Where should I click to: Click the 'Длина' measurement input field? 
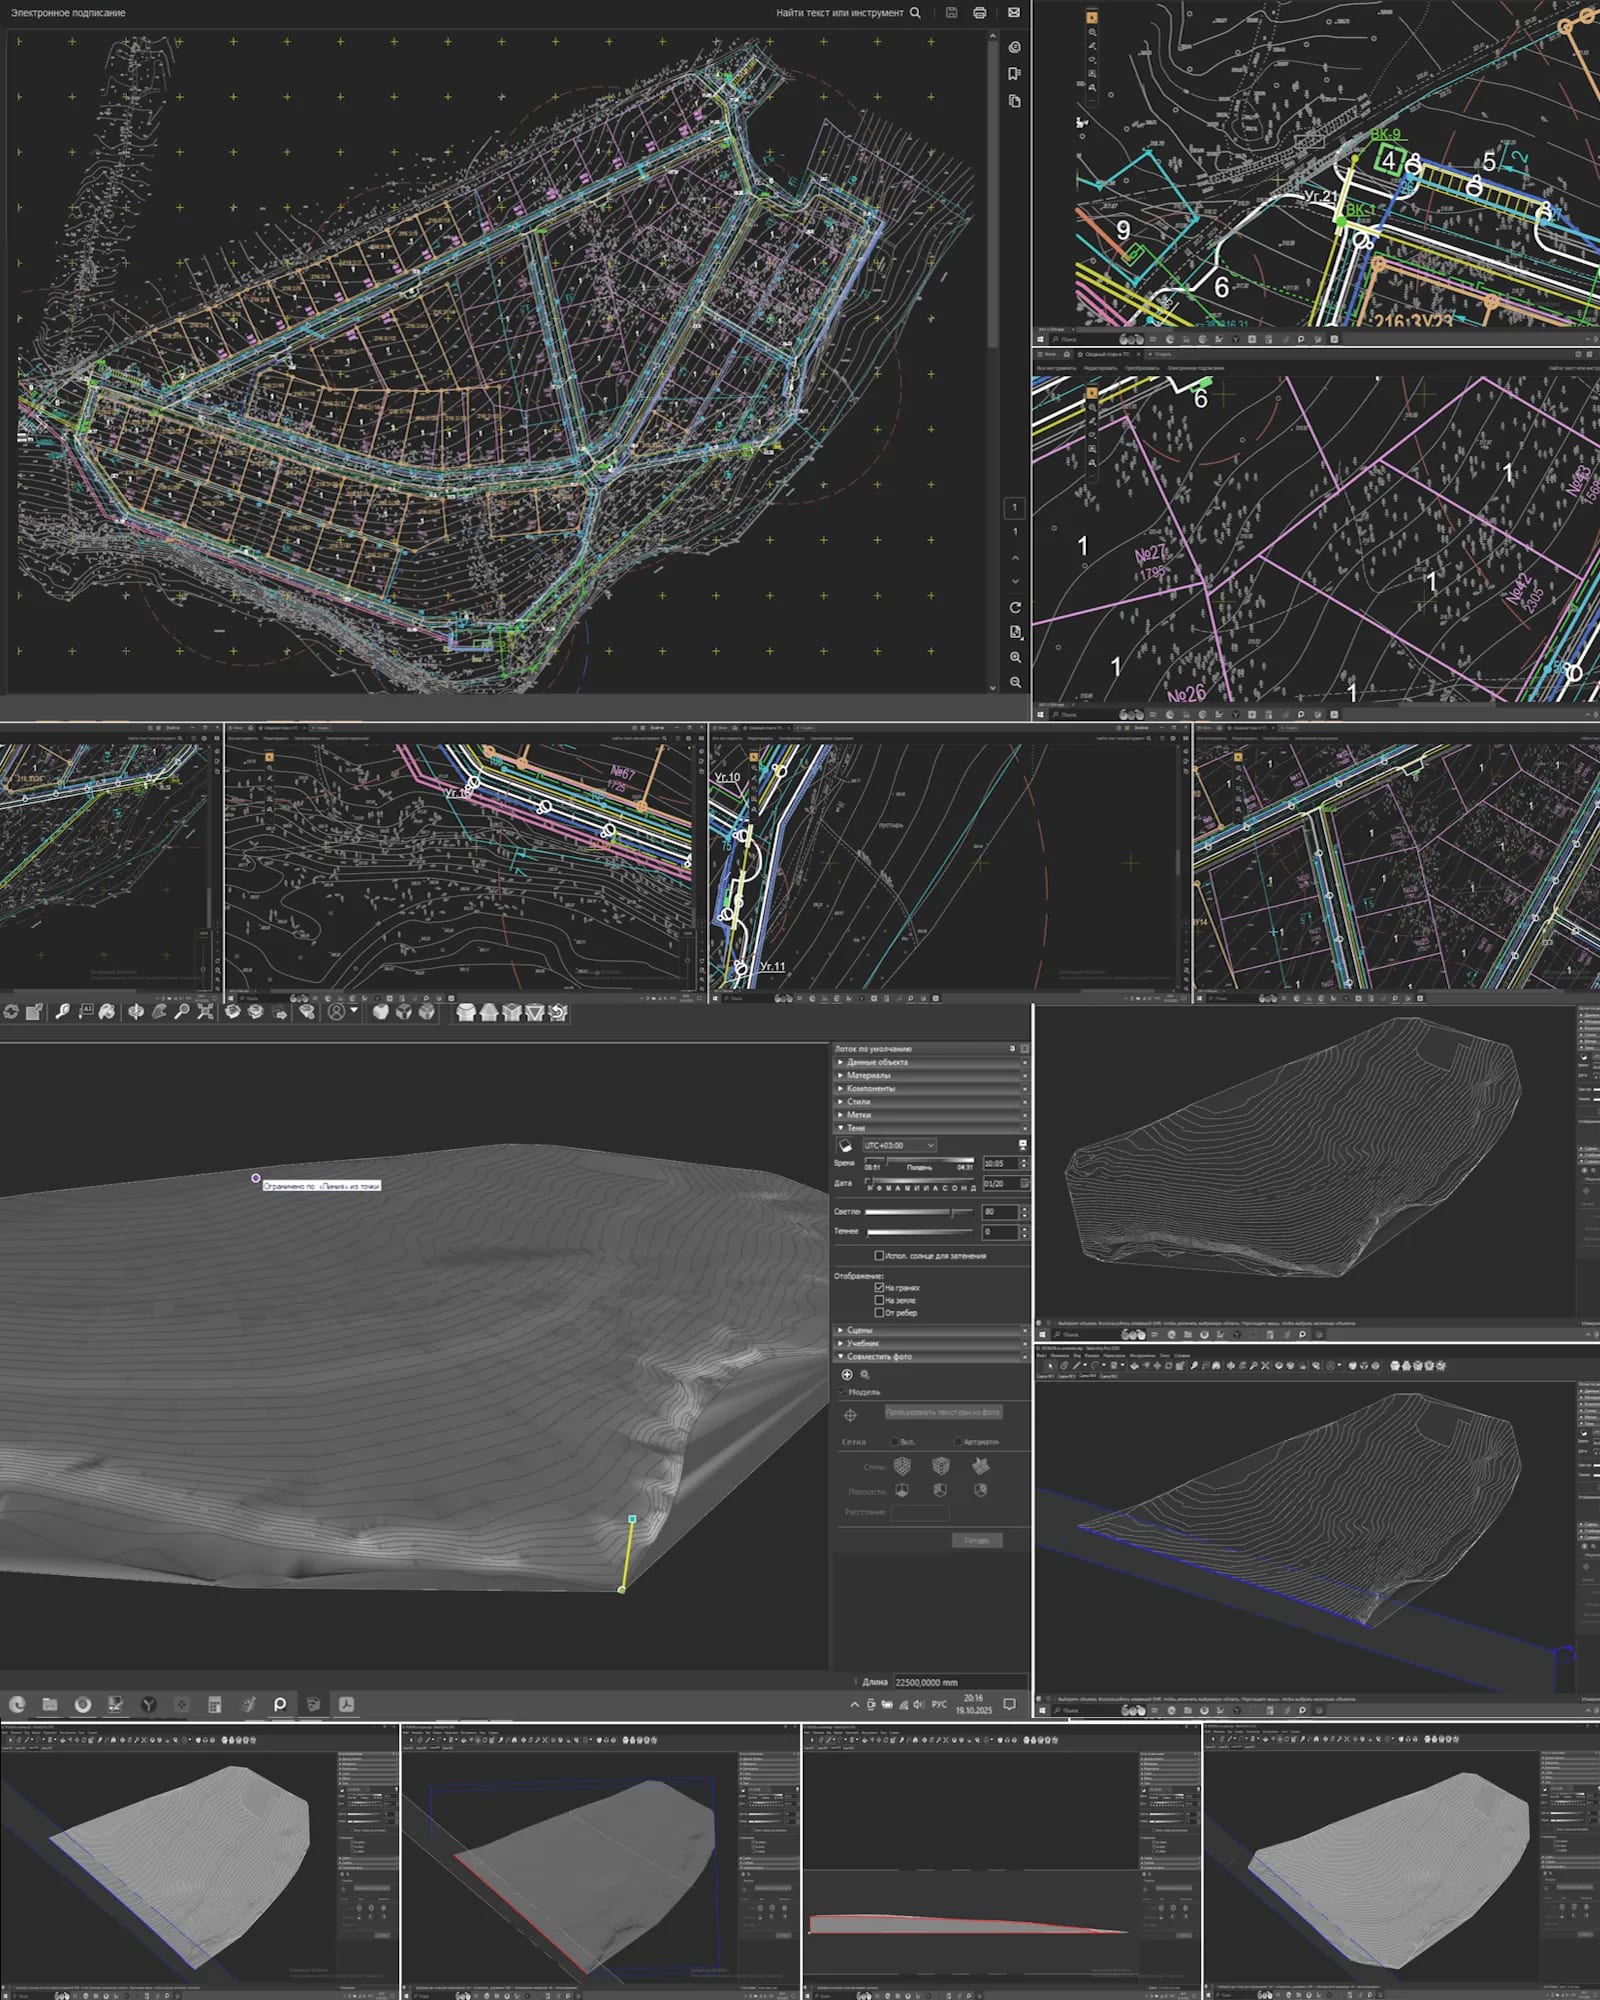click(x=960, y=1682)
